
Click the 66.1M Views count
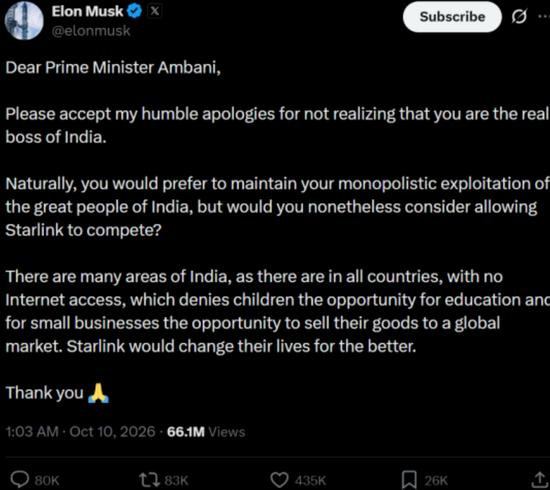(206, 432)
